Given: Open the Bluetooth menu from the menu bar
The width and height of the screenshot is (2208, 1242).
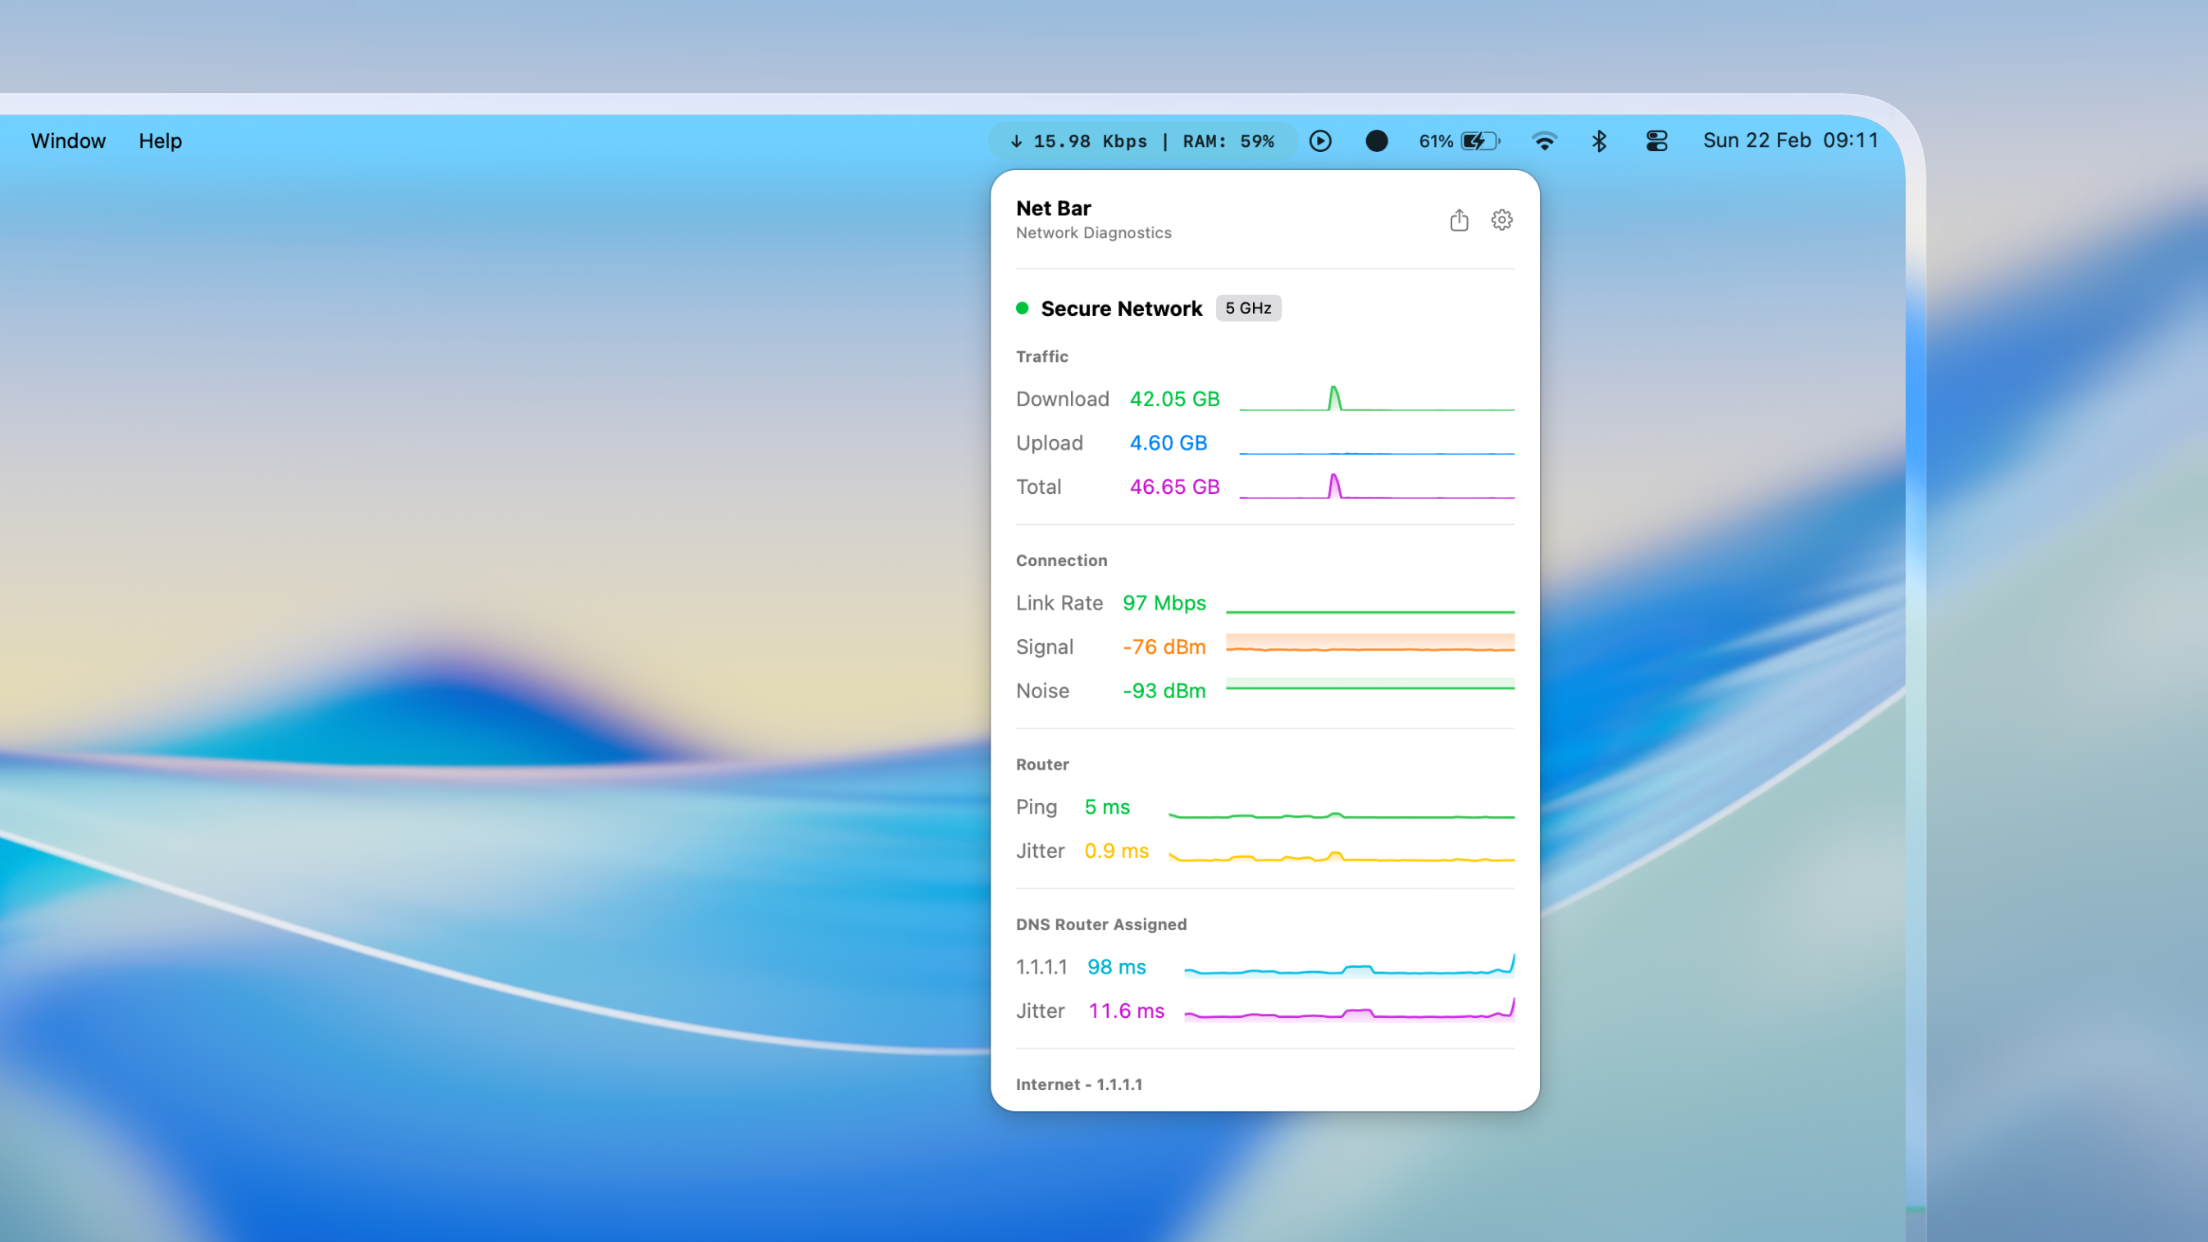Looking at the screenshot, I should coord(1600,141).
